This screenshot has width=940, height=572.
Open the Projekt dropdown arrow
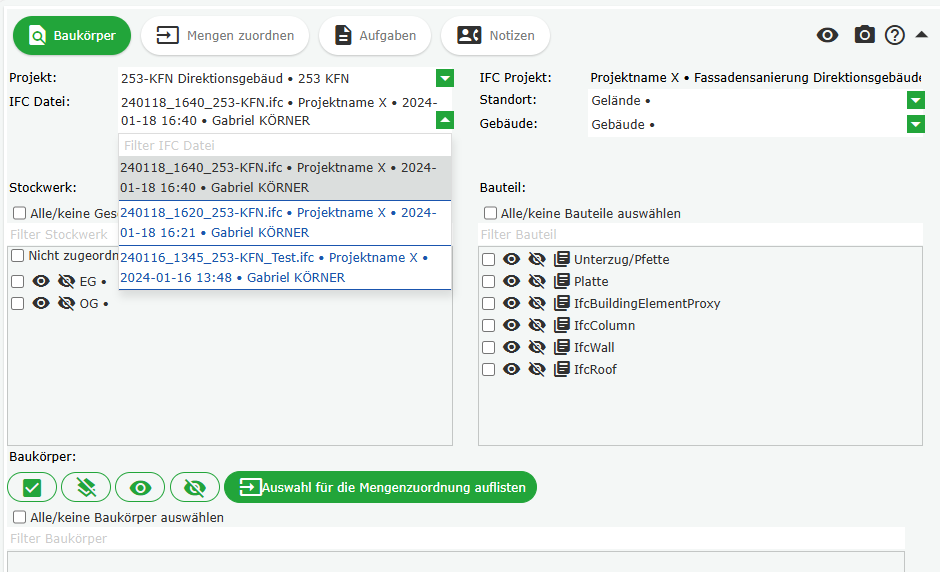(445, 79)
